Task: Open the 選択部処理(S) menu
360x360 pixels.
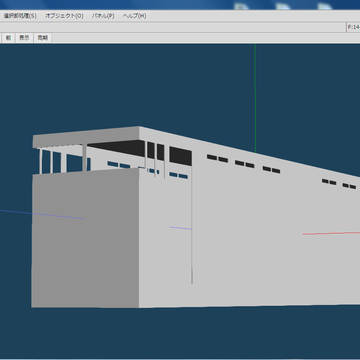Action: [20, 16]
